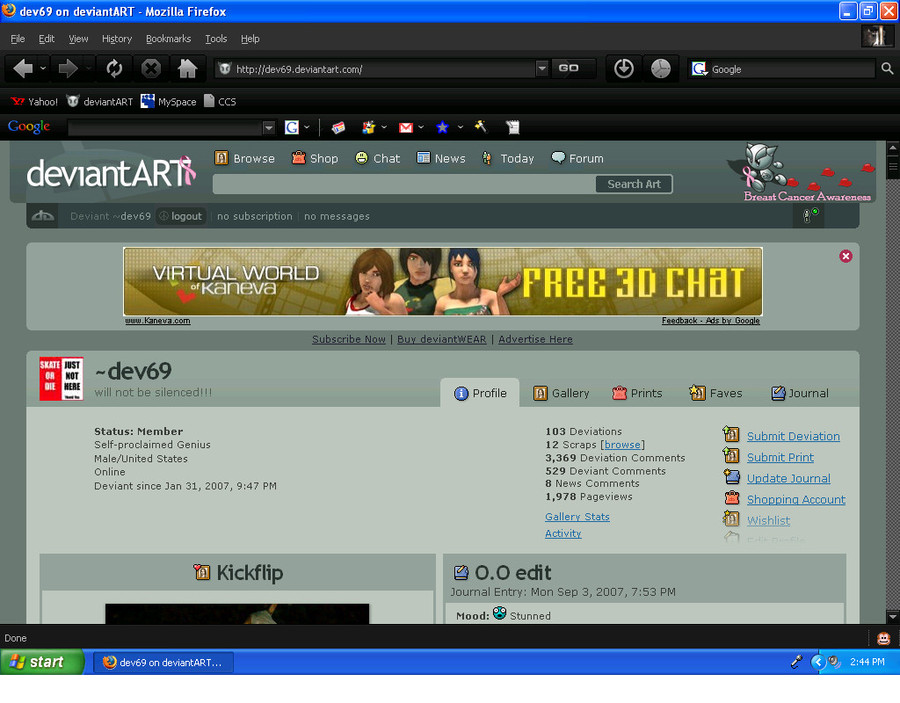Click the Google toolbar G search button
The image size is (900, 703).
tap(292, 127)
